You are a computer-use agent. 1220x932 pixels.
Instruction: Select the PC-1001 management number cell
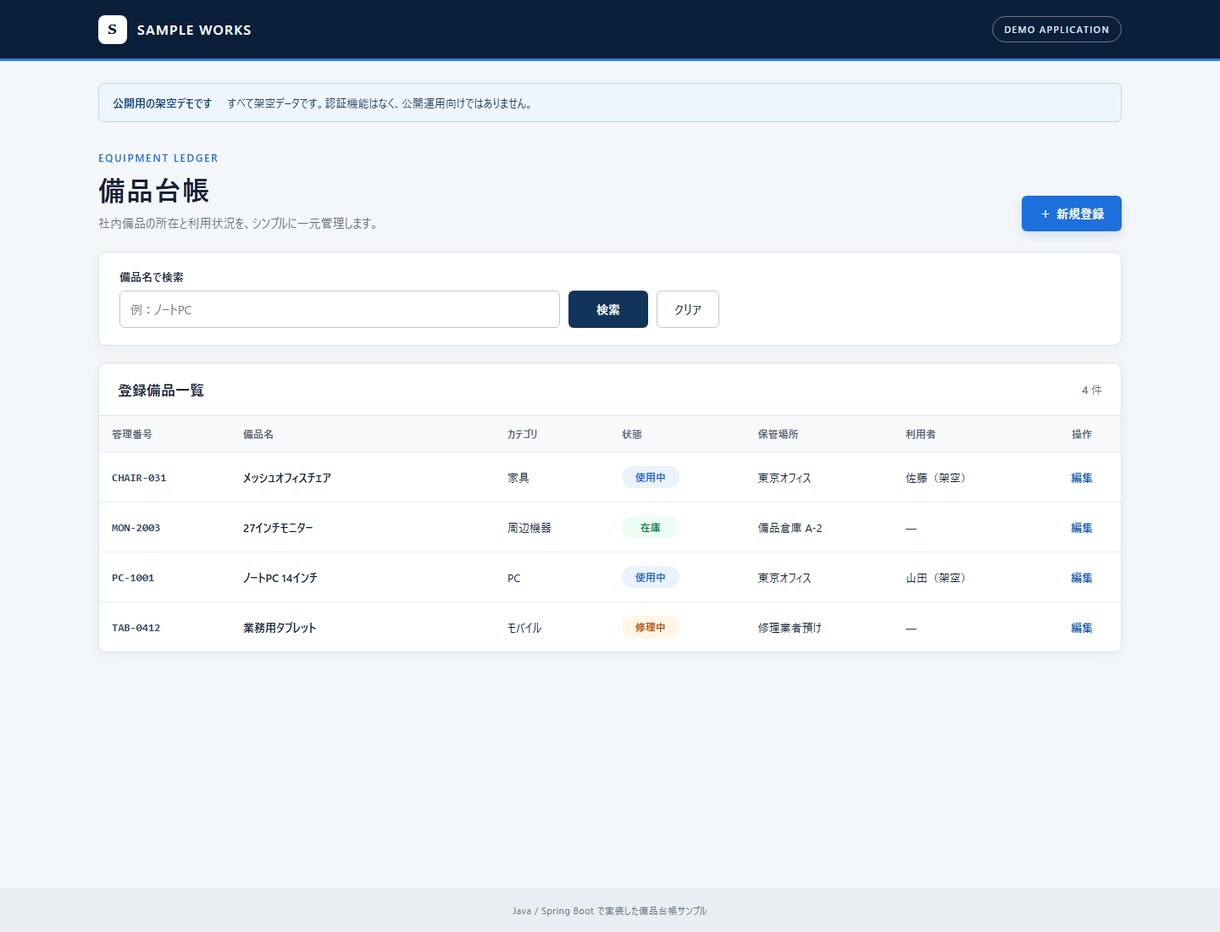click(133, 578)
